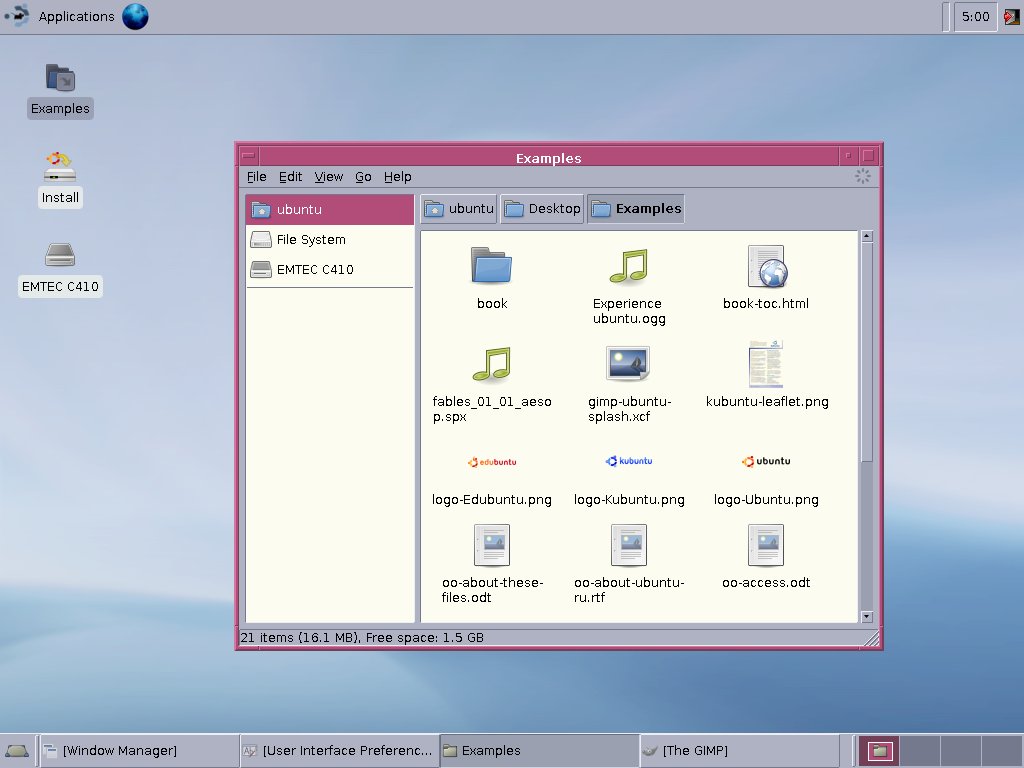
Task: Click the window resize grip in status bar
Action: [871, 639]
